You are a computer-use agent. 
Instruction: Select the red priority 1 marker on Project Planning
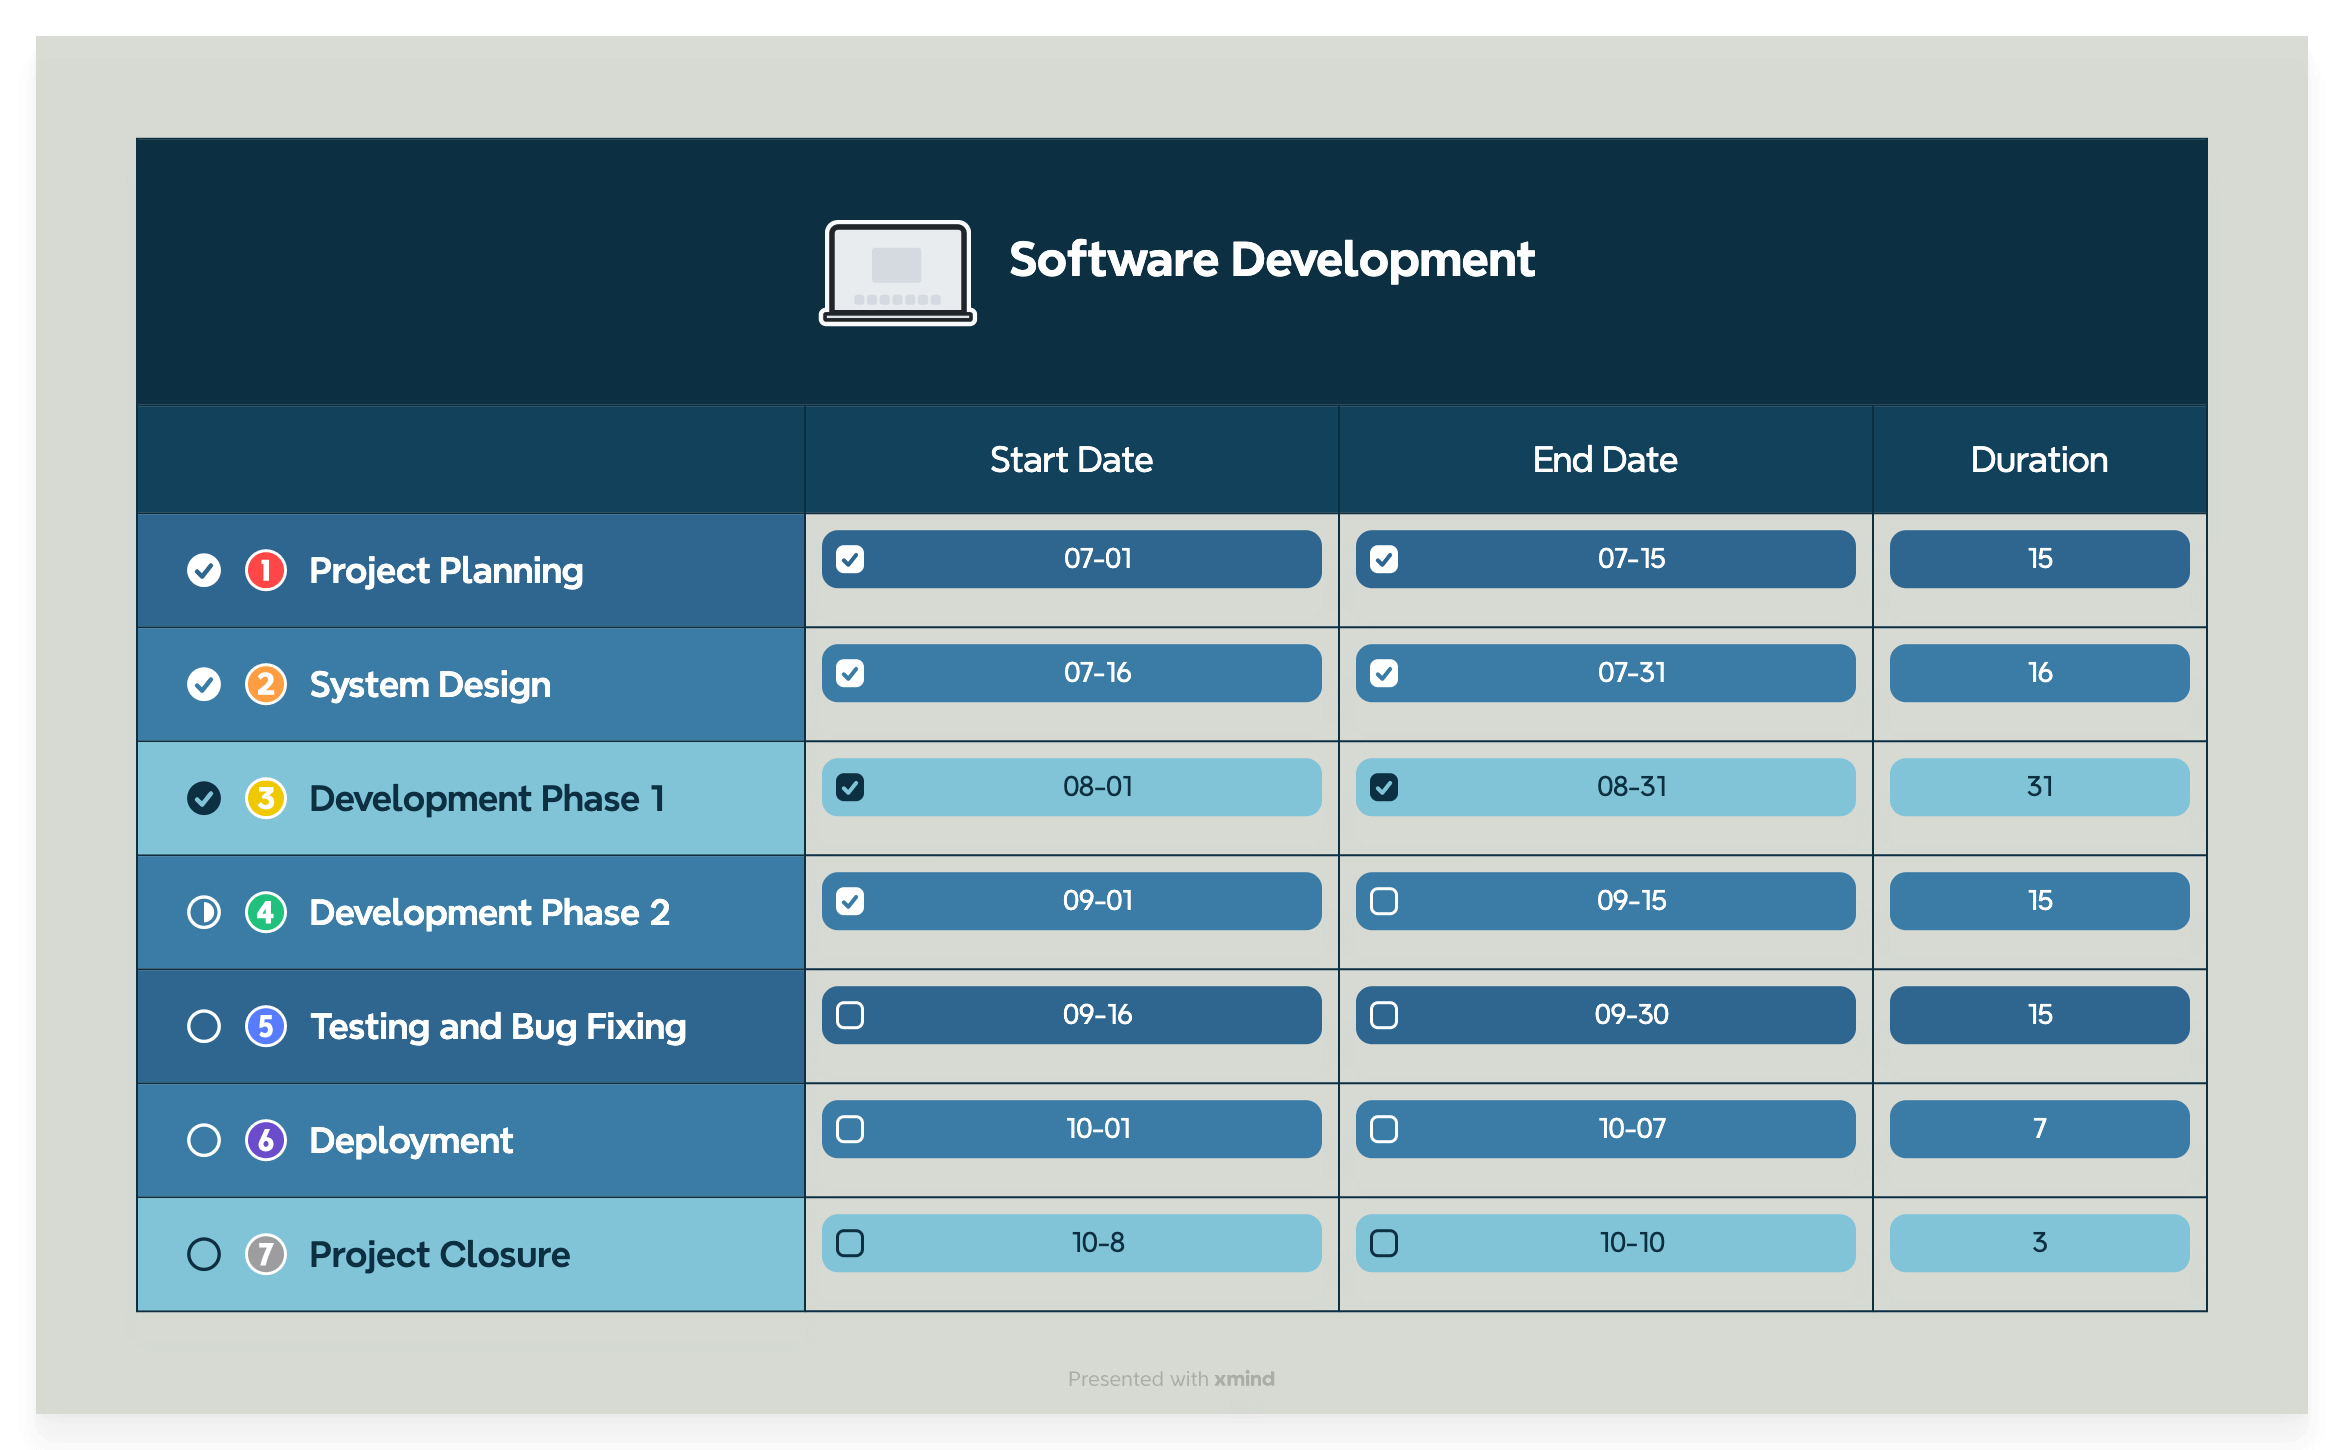point(265,570)
